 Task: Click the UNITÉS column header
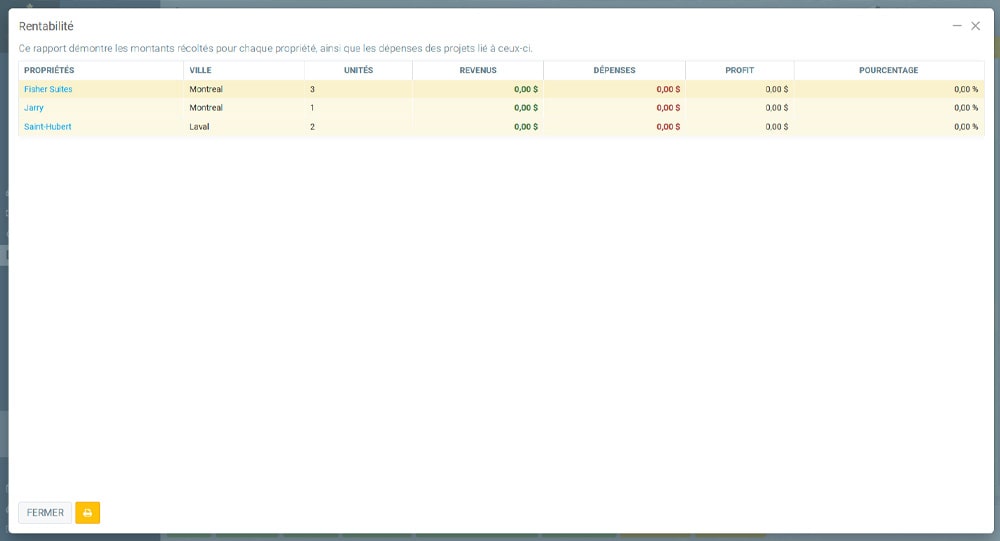point(358,71)
